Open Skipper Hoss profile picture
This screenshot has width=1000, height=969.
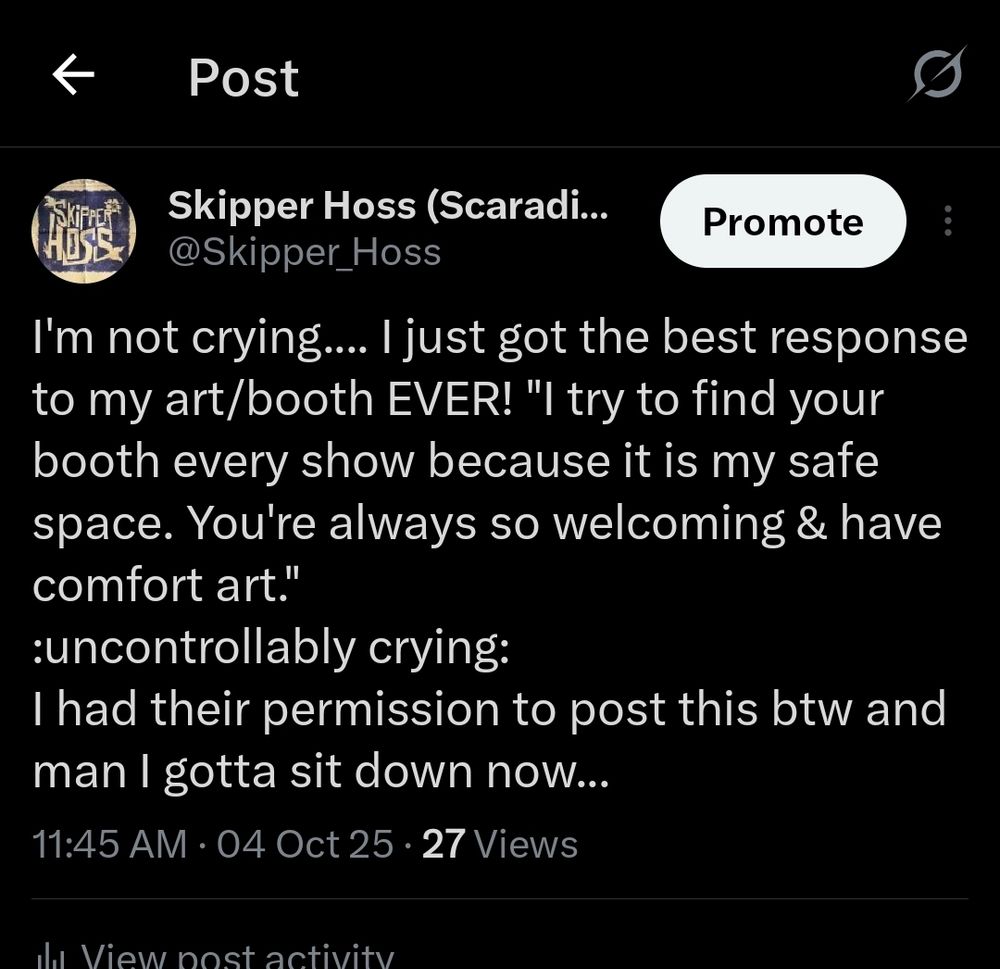tap(84, 231)
